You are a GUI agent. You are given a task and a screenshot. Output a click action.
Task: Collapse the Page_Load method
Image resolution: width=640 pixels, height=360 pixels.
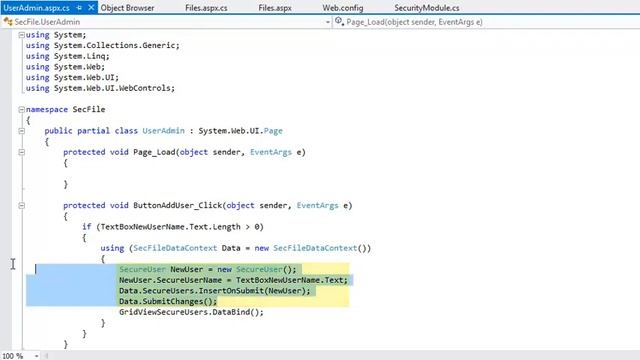(x=22, y=152)
